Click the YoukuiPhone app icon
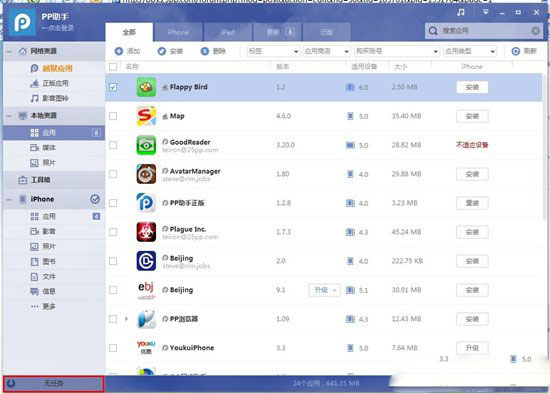The width and height of the screenshot is (550, 394). pos(146,348)
